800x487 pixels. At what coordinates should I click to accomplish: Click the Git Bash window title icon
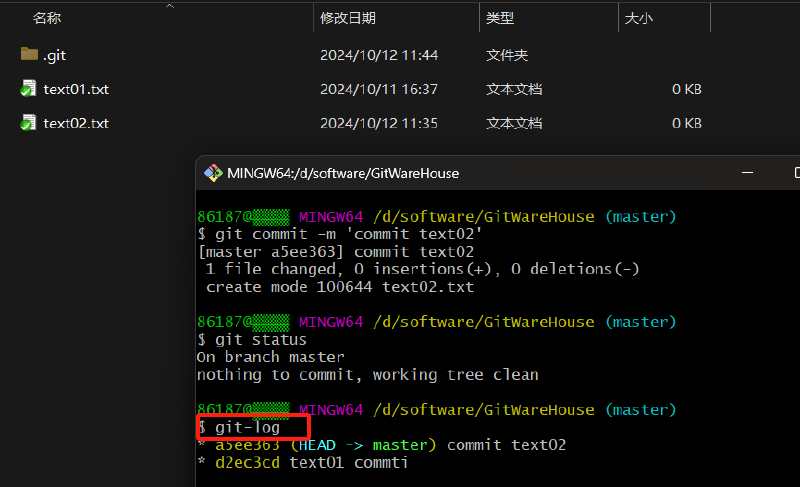pyautogui.click(x=213, y=173)
